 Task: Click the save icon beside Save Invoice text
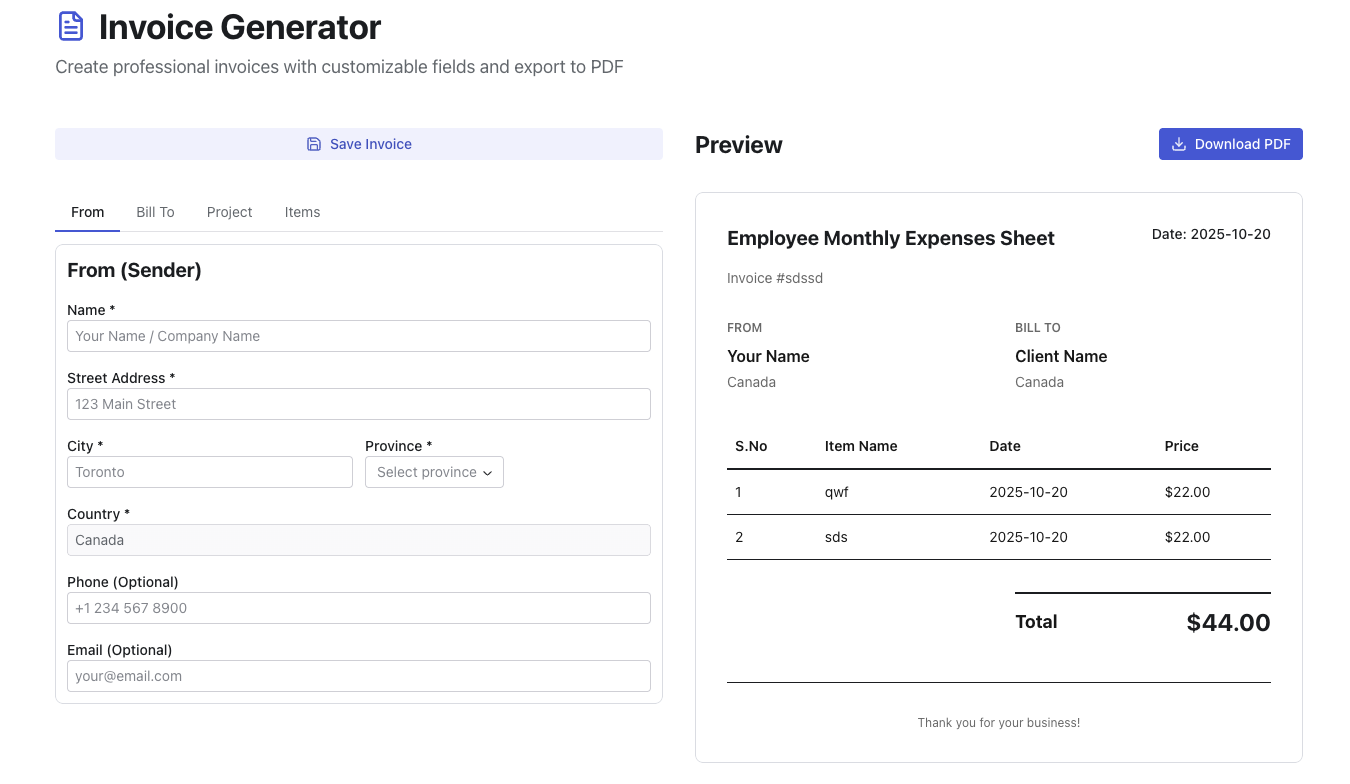click(x=313, y=144)
